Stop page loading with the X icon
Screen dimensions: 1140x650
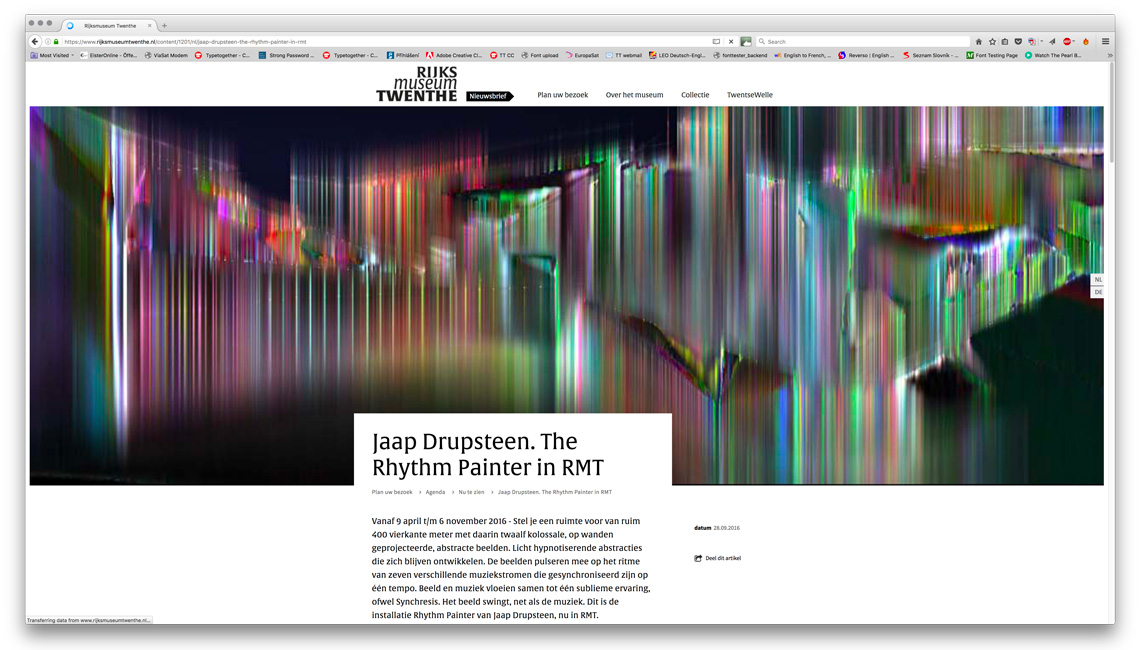[731, 41]
